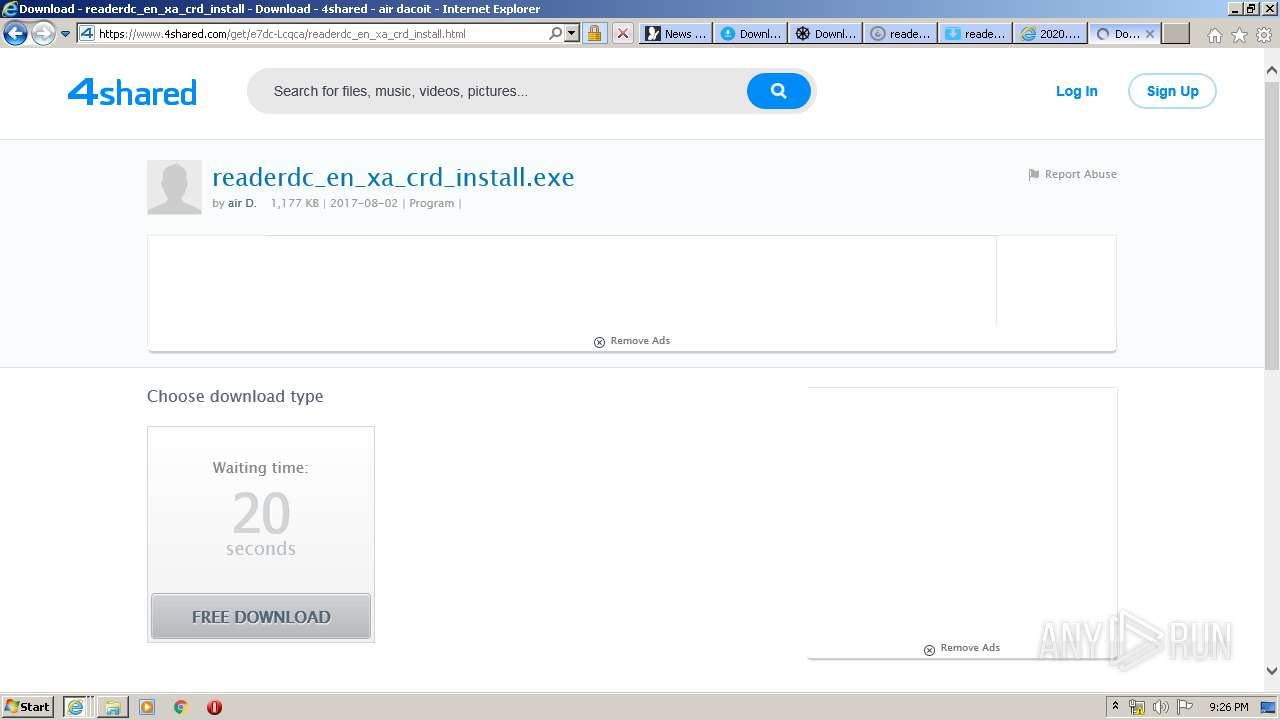Screen dimensions: 1280x720
Task: Click the FREE DOWNLOAD button
Action: (x=261, y=617)
